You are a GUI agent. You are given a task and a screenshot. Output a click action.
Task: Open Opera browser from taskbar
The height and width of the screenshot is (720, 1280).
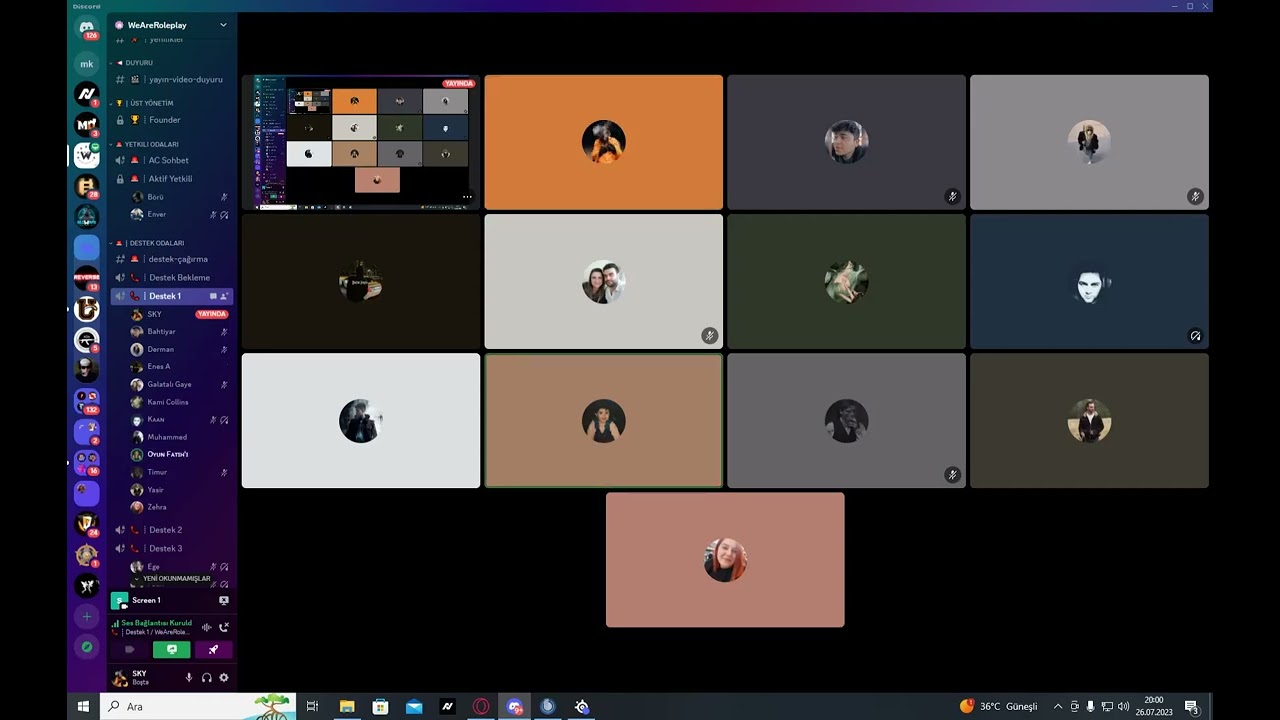tap(481, 706)
